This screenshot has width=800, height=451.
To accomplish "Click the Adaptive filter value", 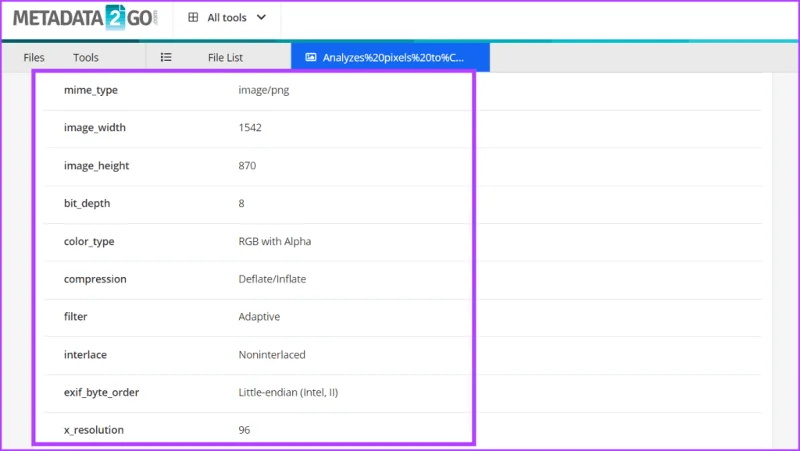I will [259, 317].
